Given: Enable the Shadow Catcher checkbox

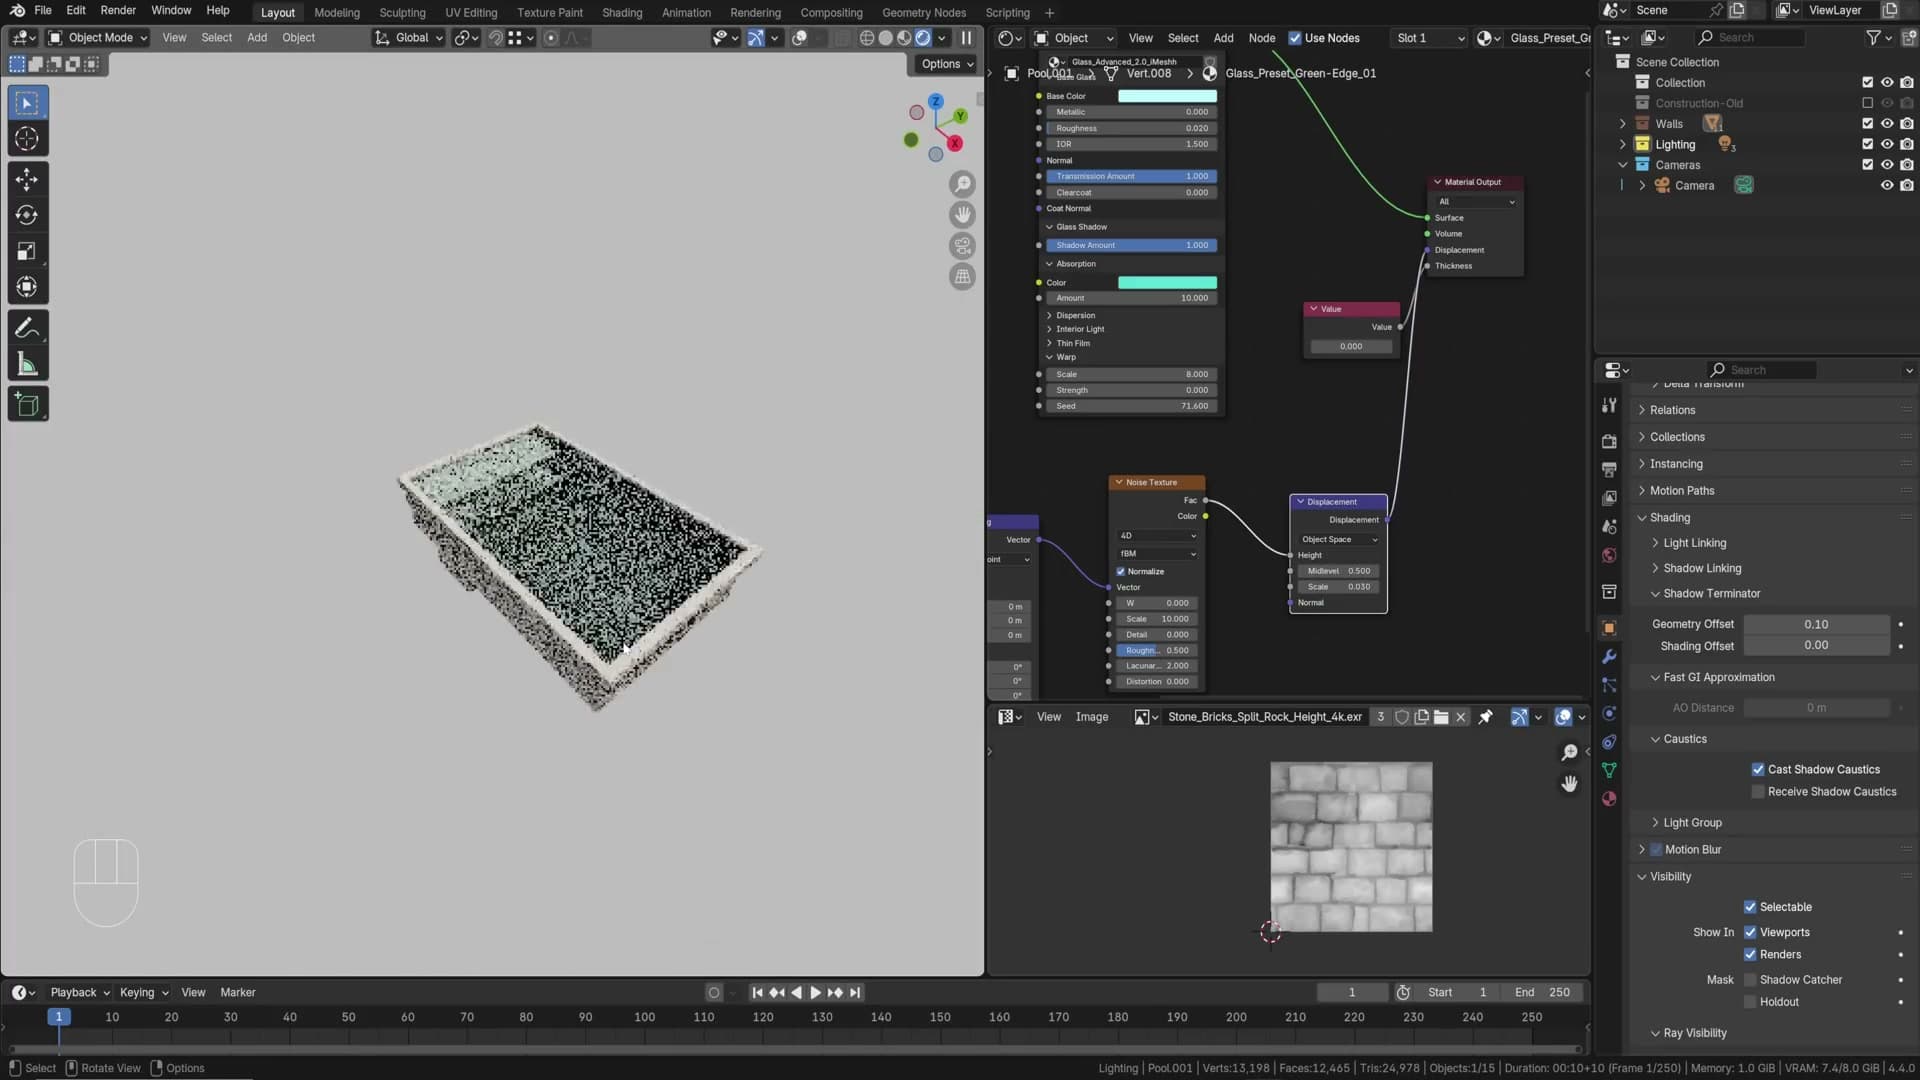Looking at the screenshot, I should (1750, 980).
